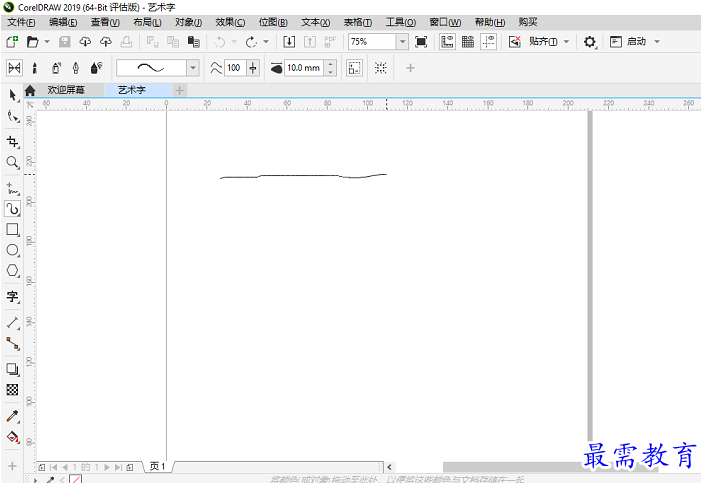Switch to the 艺术字 document tab
The width and height of the screenshot is (705, 487).
tap(132, 90)
